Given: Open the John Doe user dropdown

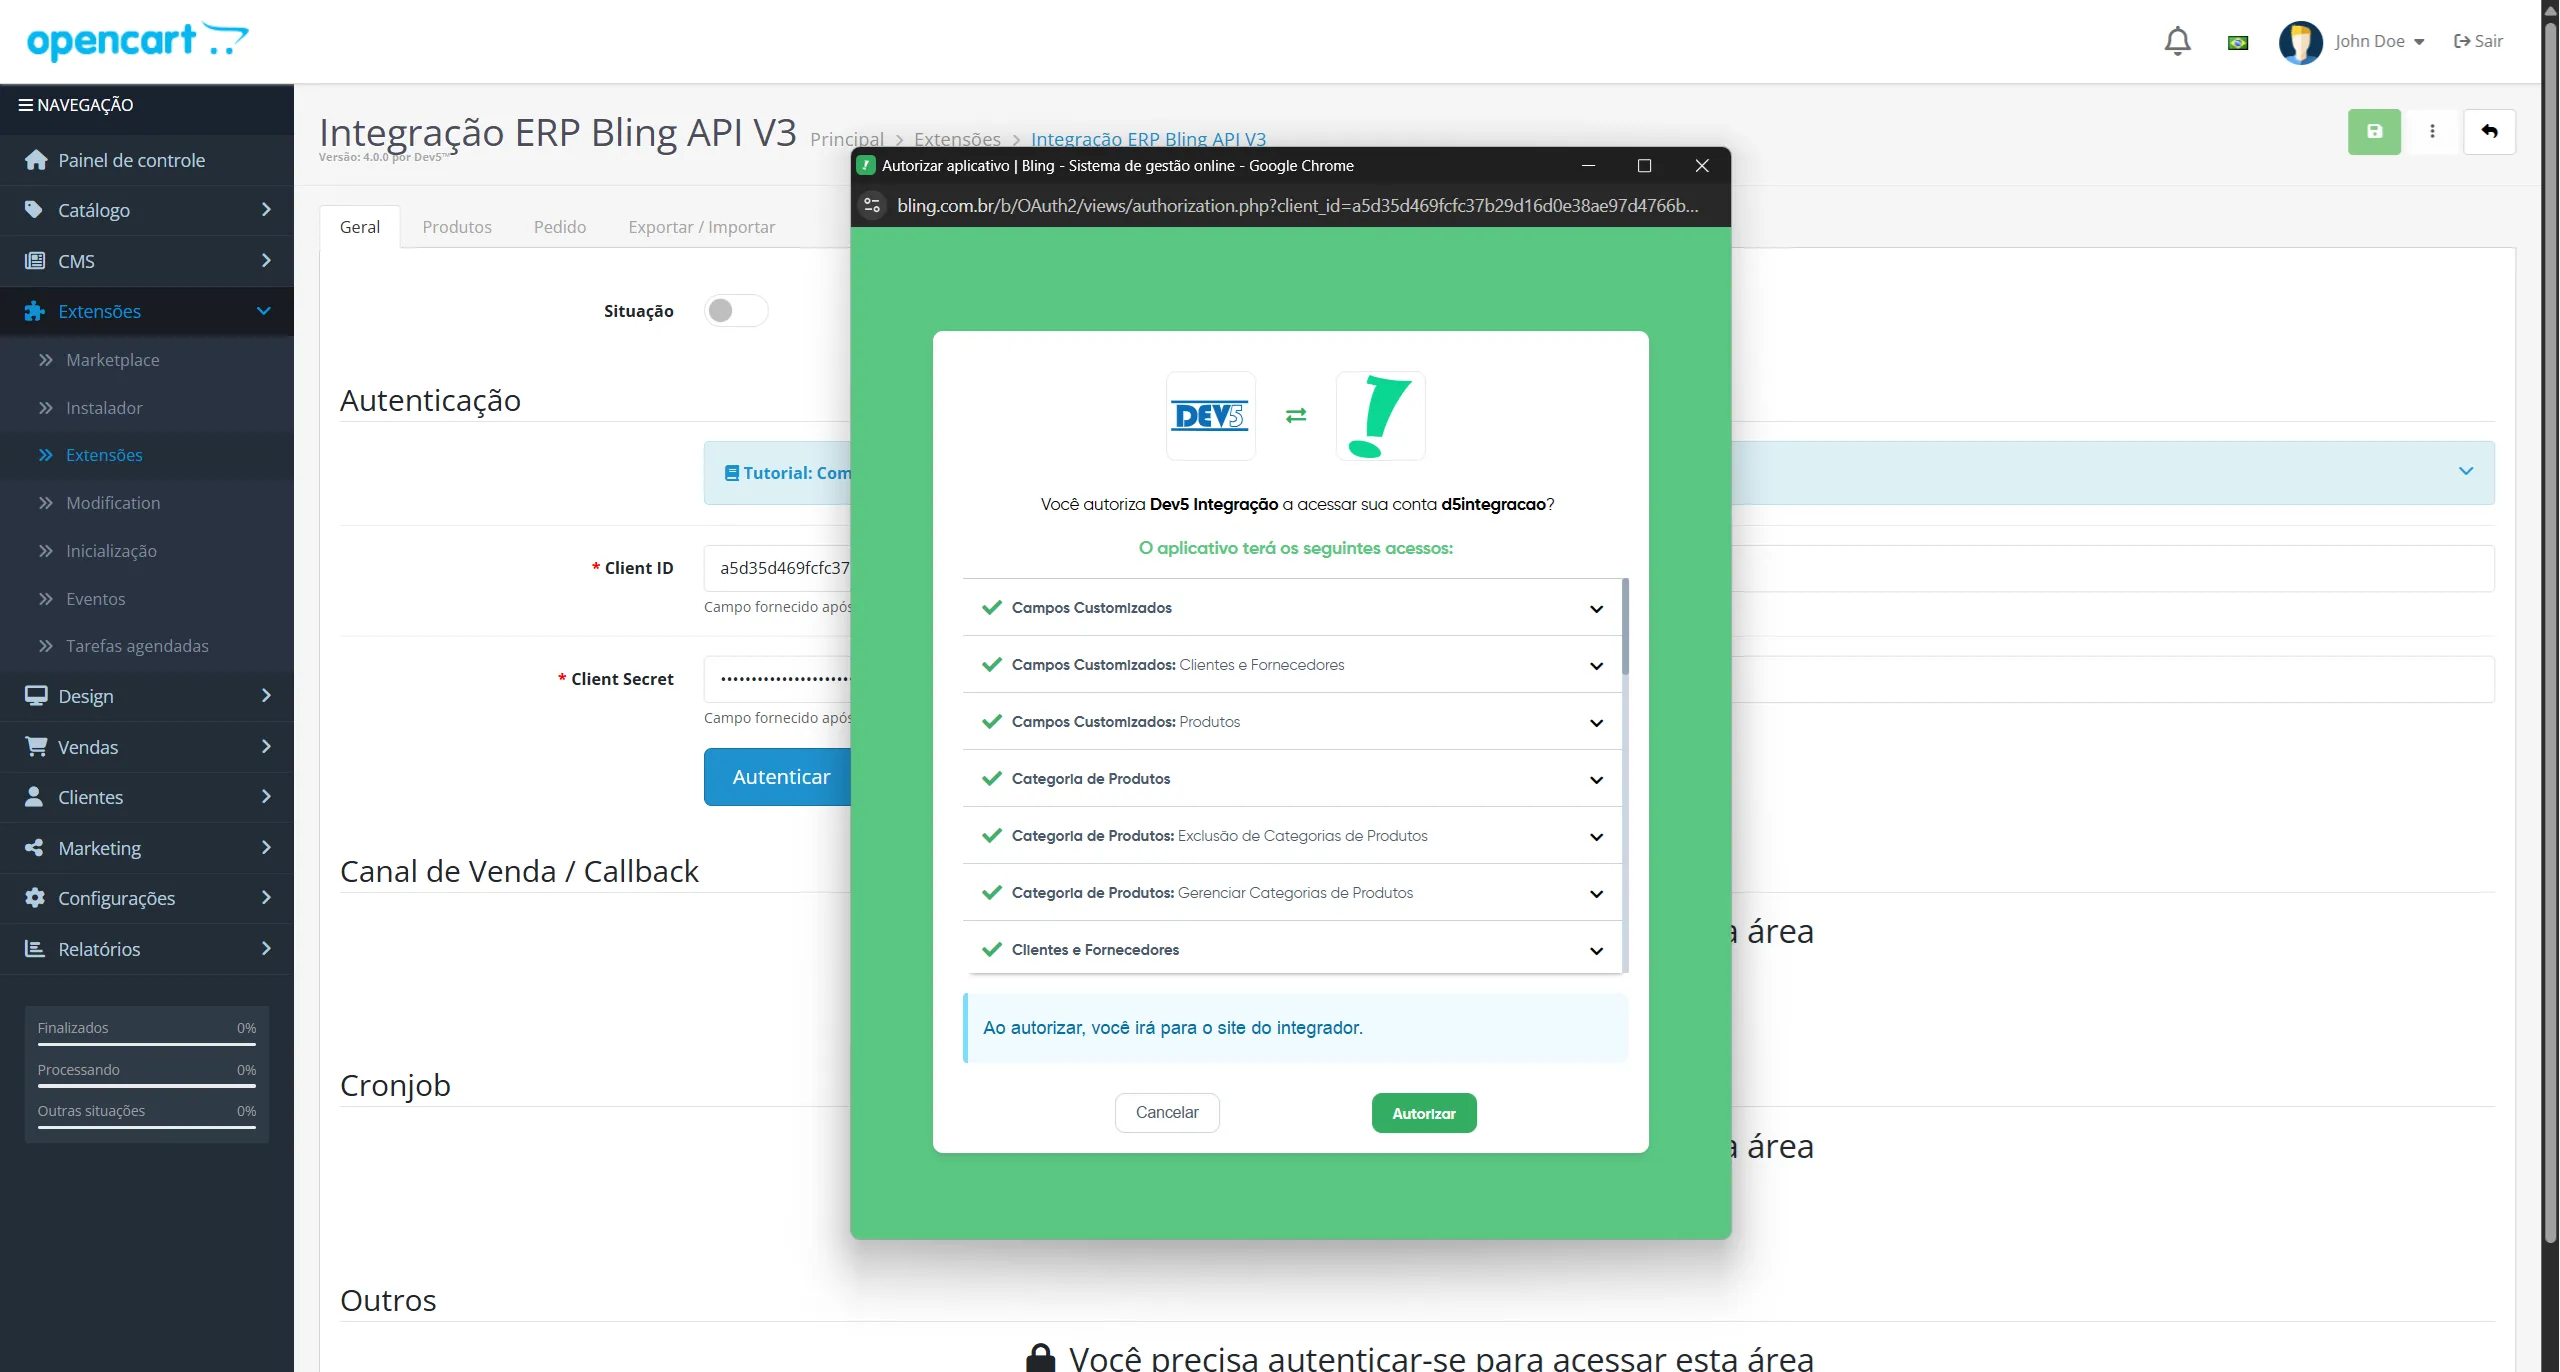Looking at the screenshot, I should point(2379,41).
